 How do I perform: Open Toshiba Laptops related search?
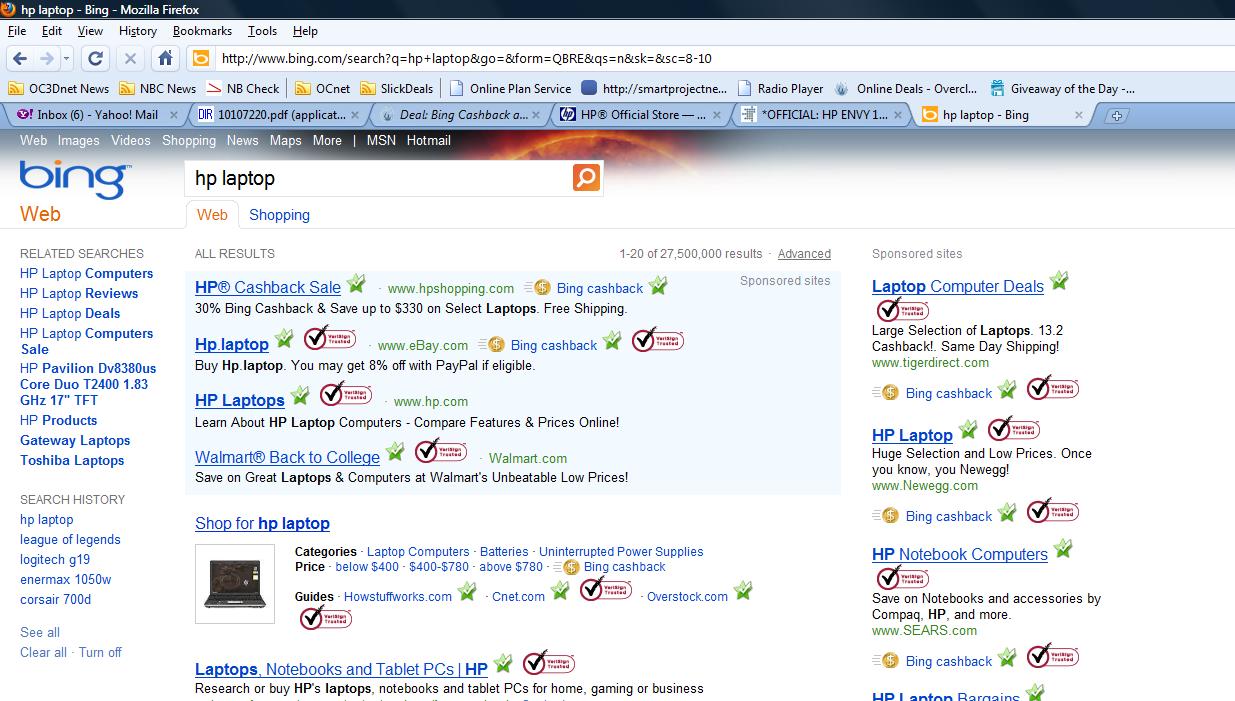point(72,460)
